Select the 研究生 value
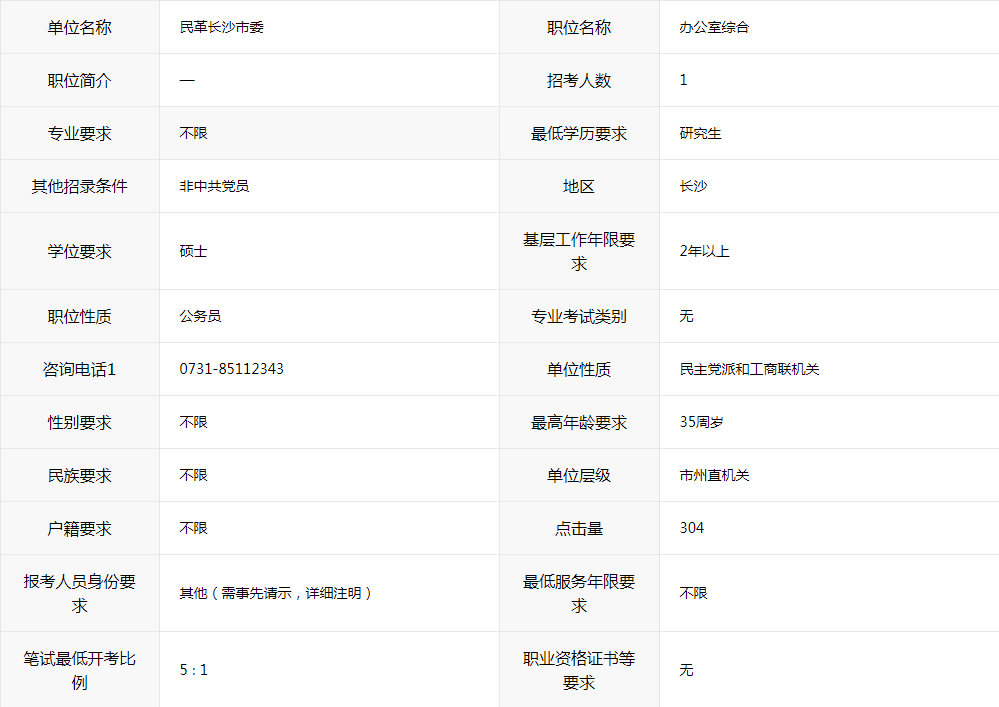This screenshot has height=707, width=999. [x=700, y=133]
